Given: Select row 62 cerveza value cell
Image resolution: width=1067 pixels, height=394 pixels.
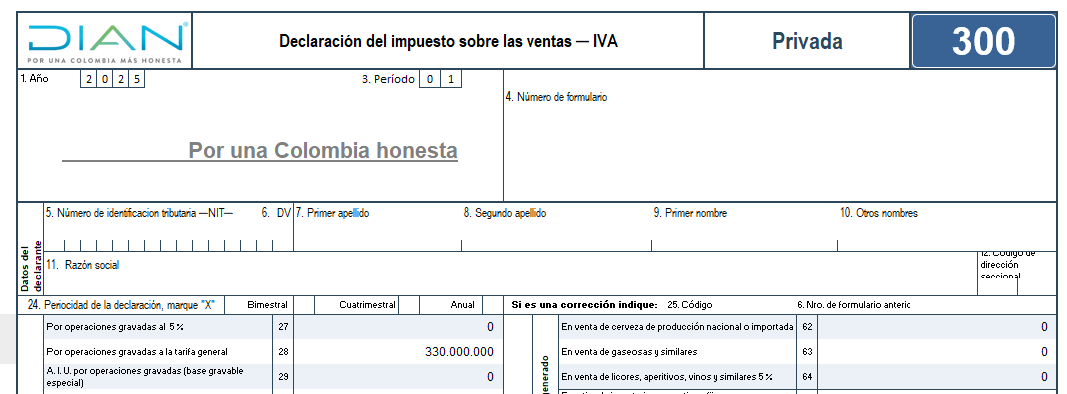Looking at the screenshot, I should click(x=936, y=327).
